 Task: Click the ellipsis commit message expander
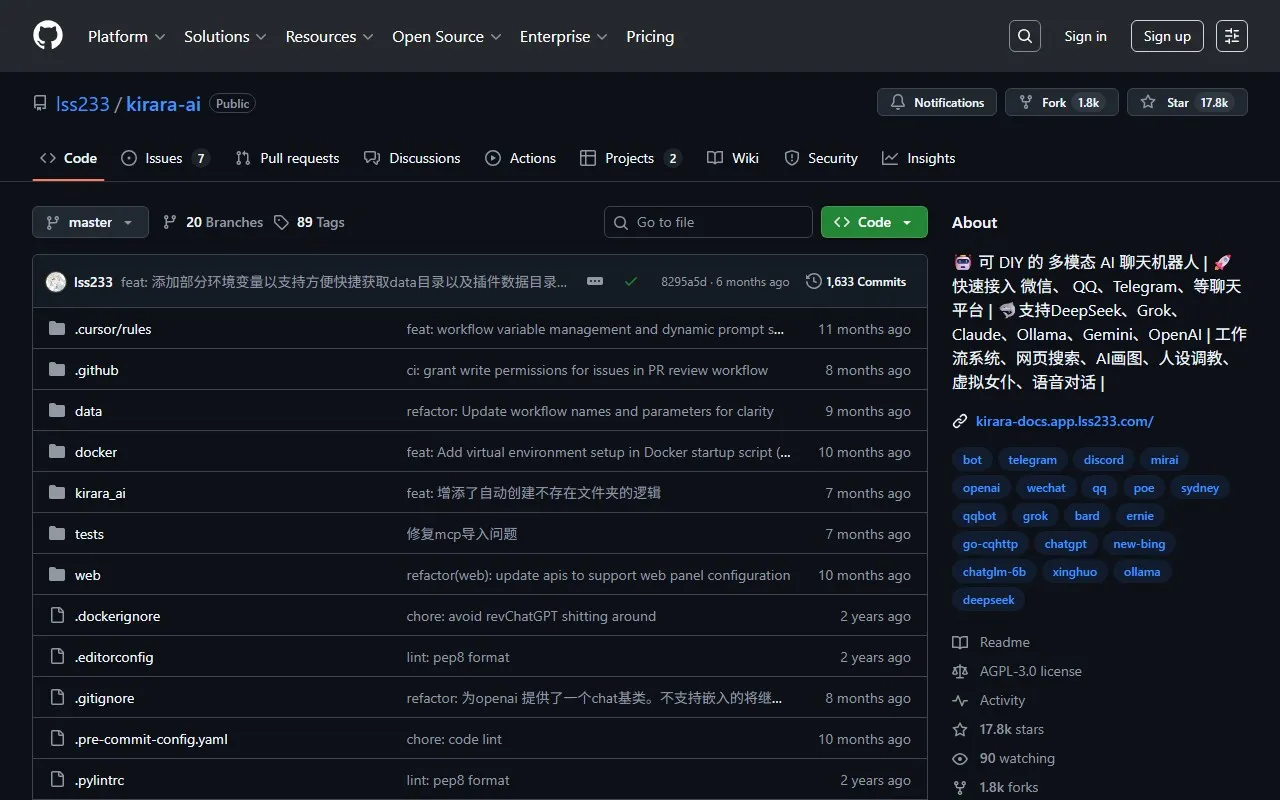595,282
